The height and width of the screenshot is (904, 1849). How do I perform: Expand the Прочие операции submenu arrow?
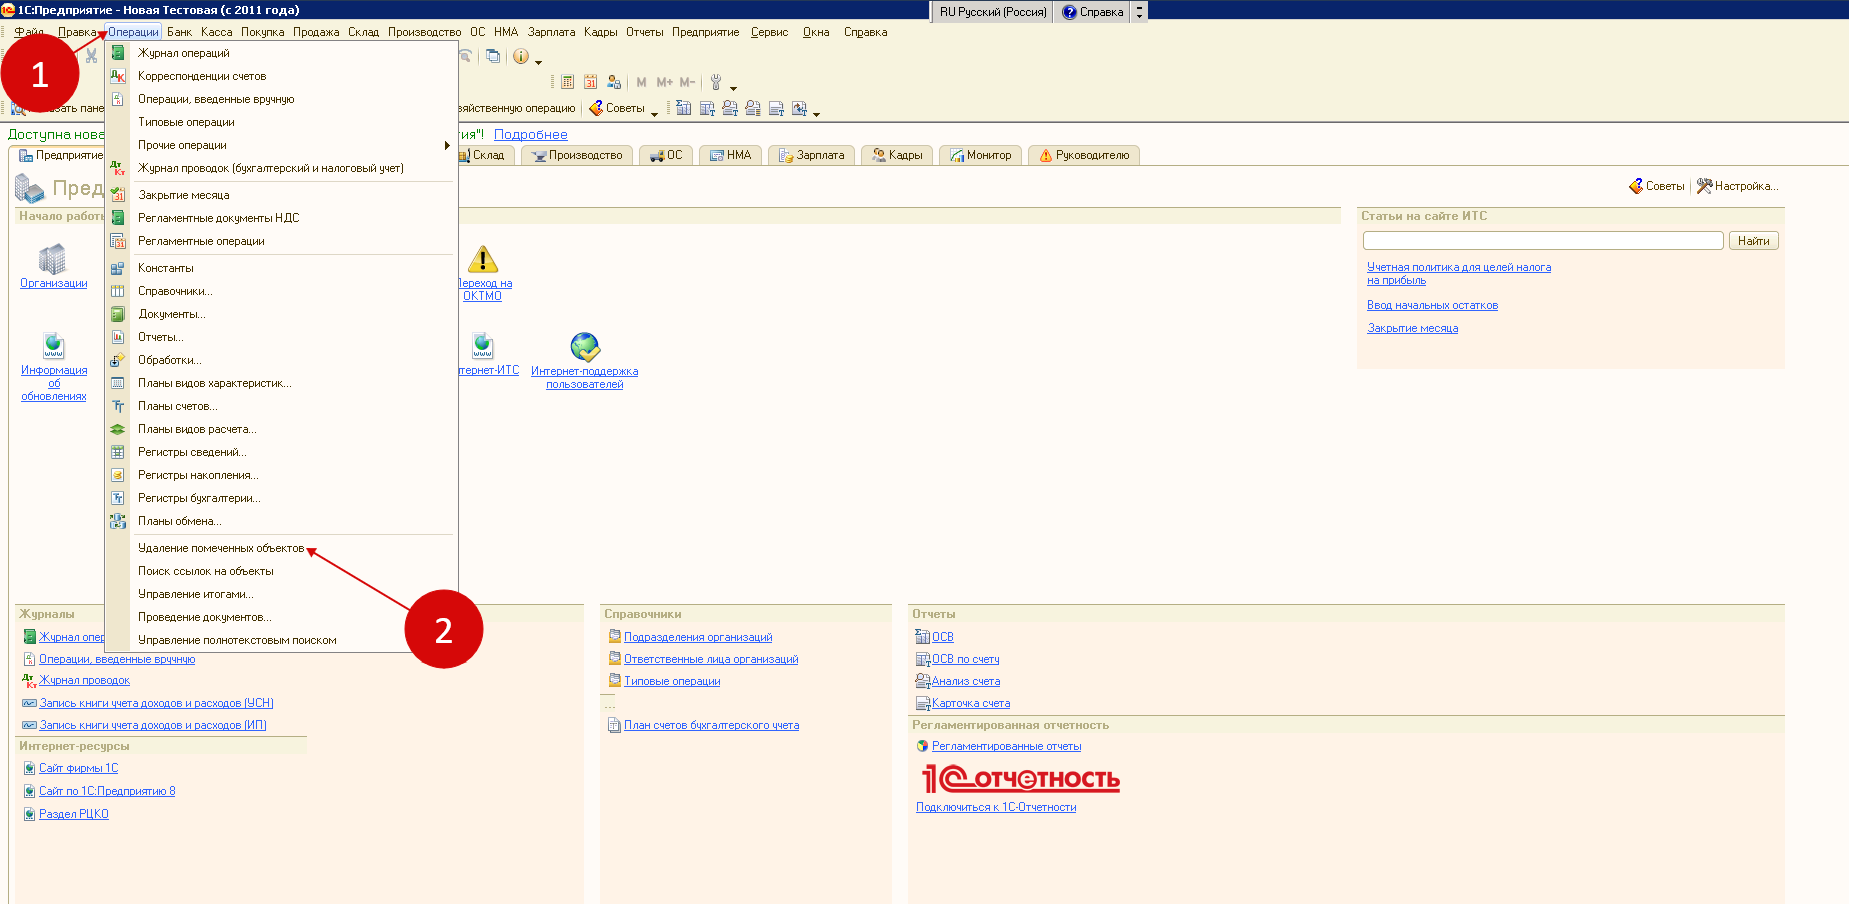tap(447, 145)
